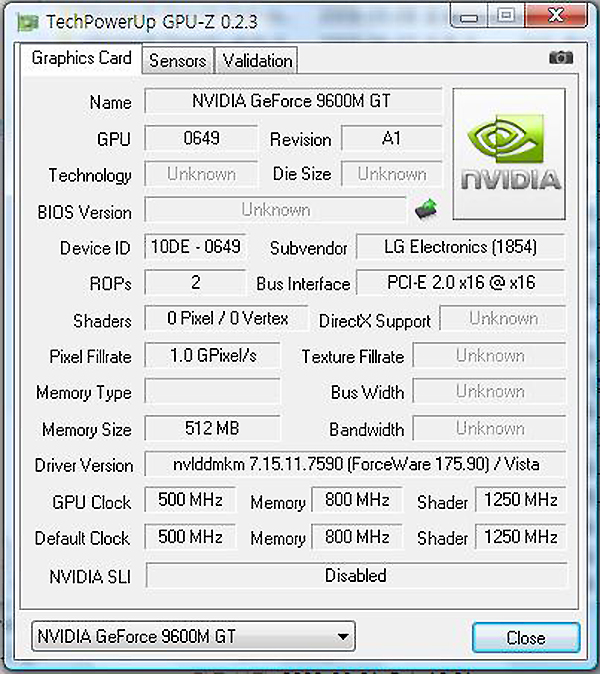The image size is (600, 674).
Task: Click the "TechPowerUp GPU-Z 0.2.3" window title
Action: (152, 21)
